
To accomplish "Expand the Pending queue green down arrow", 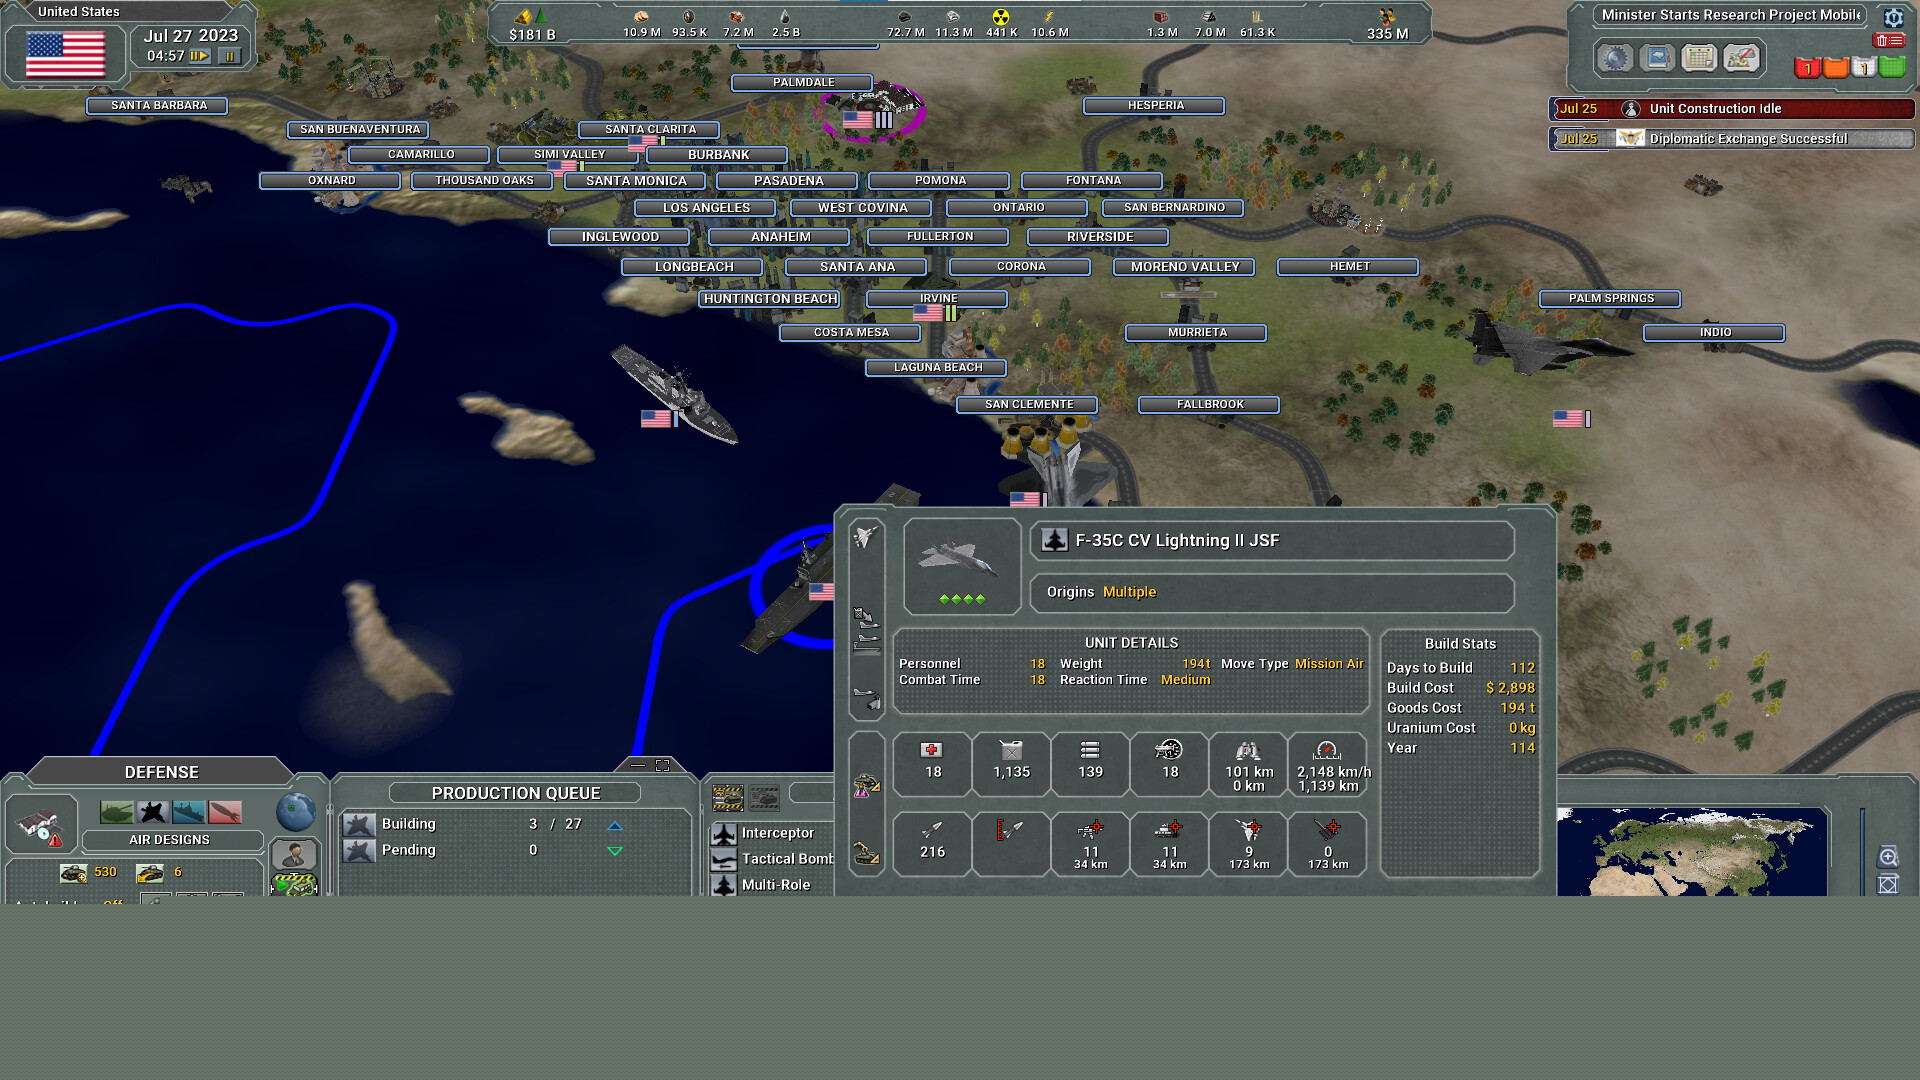I will tap(615, 851).
